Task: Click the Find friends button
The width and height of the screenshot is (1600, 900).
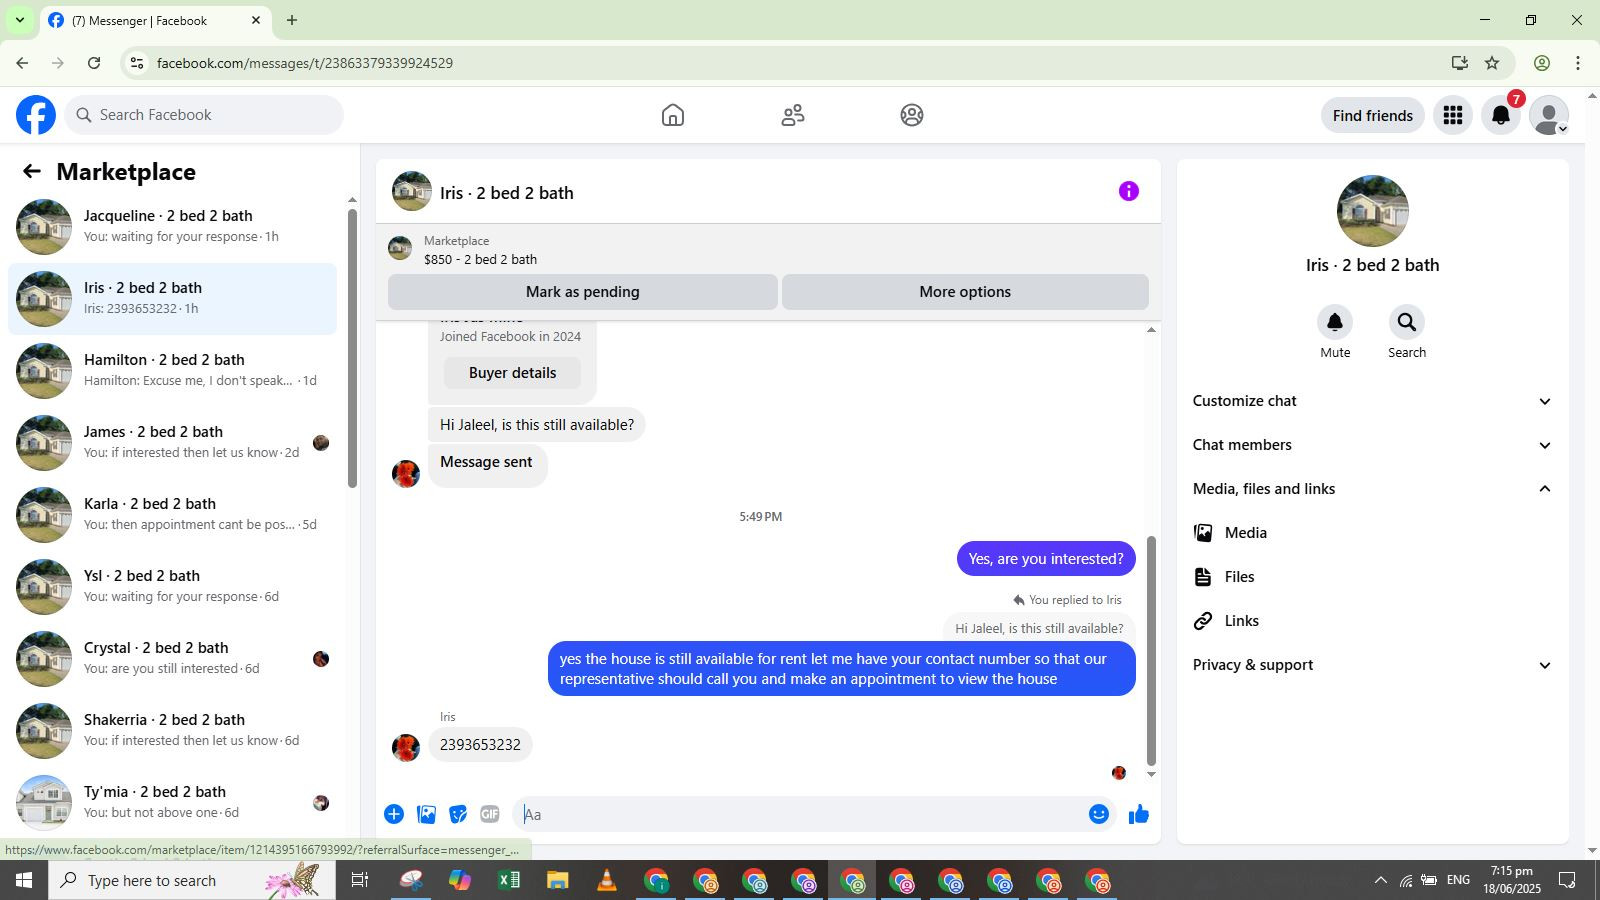Action: point(1373,115)
